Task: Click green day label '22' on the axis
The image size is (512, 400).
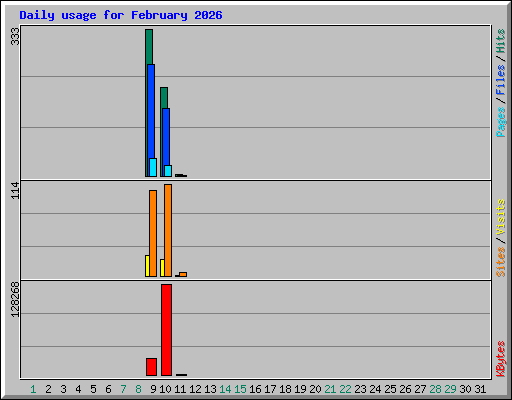Action: [345, 389]
